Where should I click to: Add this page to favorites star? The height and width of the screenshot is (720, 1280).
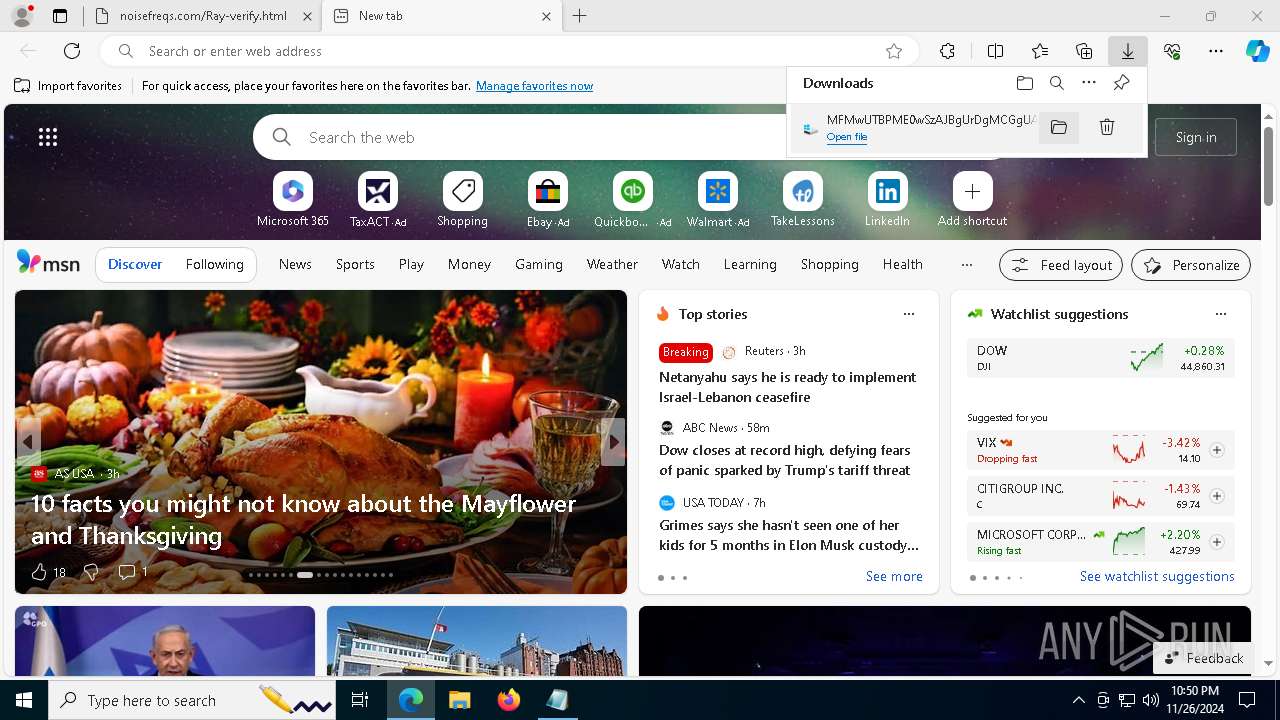click(894, 51)
